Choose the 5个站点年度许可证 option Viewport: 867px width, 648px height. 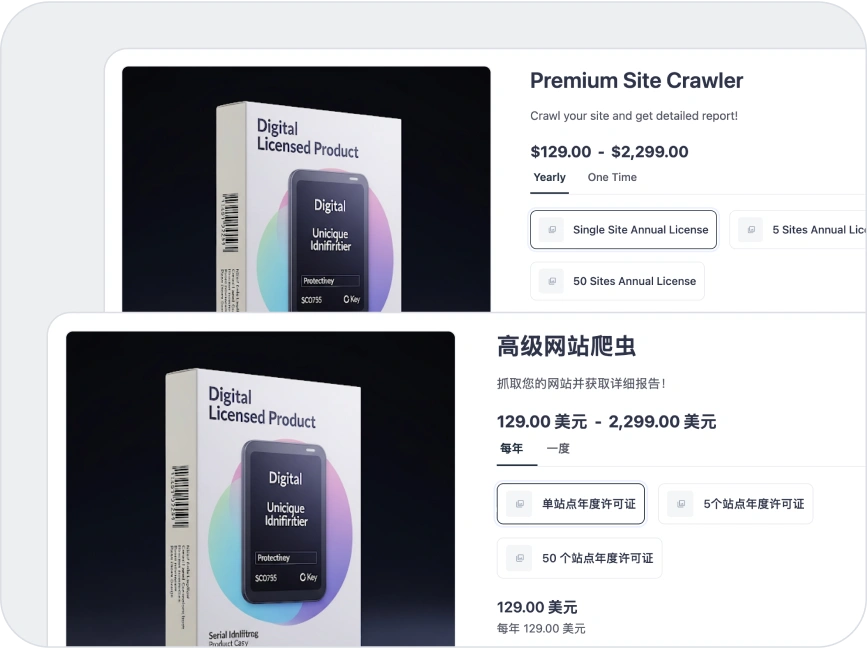pos(735,504)
